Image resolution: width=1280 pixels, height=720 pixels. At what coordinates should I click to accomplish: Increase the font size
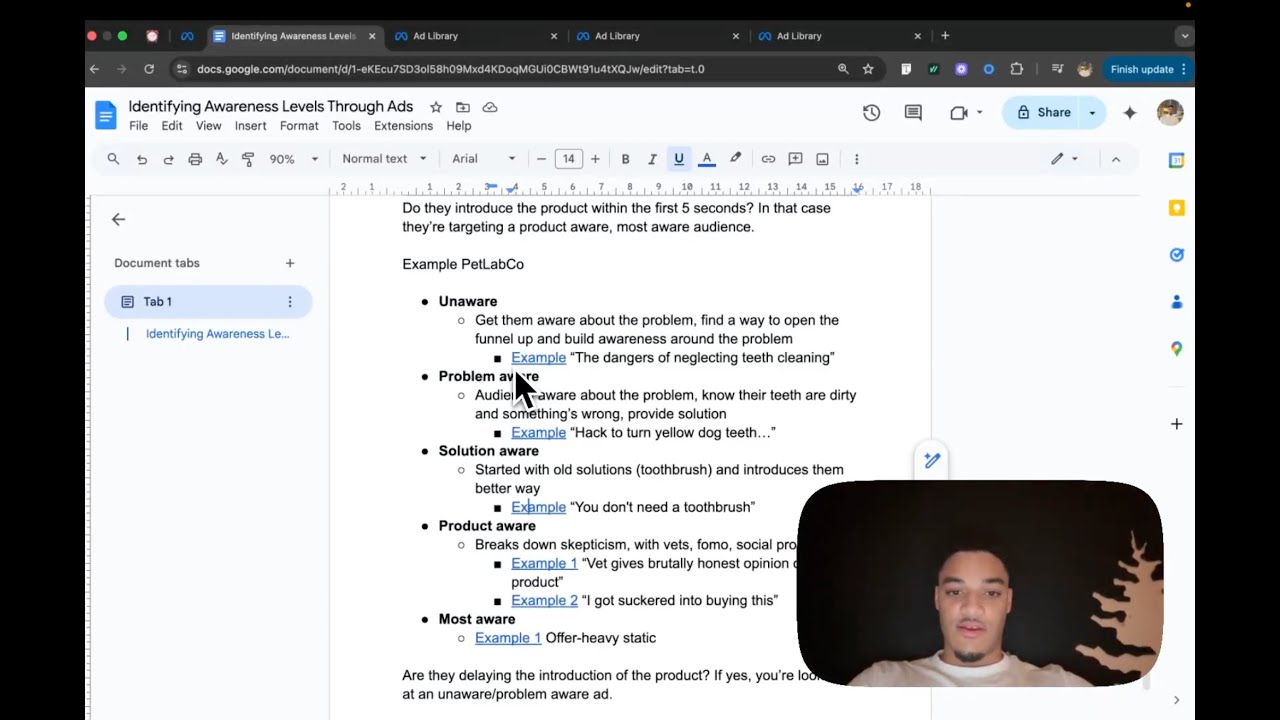click(x=595, y=159)
